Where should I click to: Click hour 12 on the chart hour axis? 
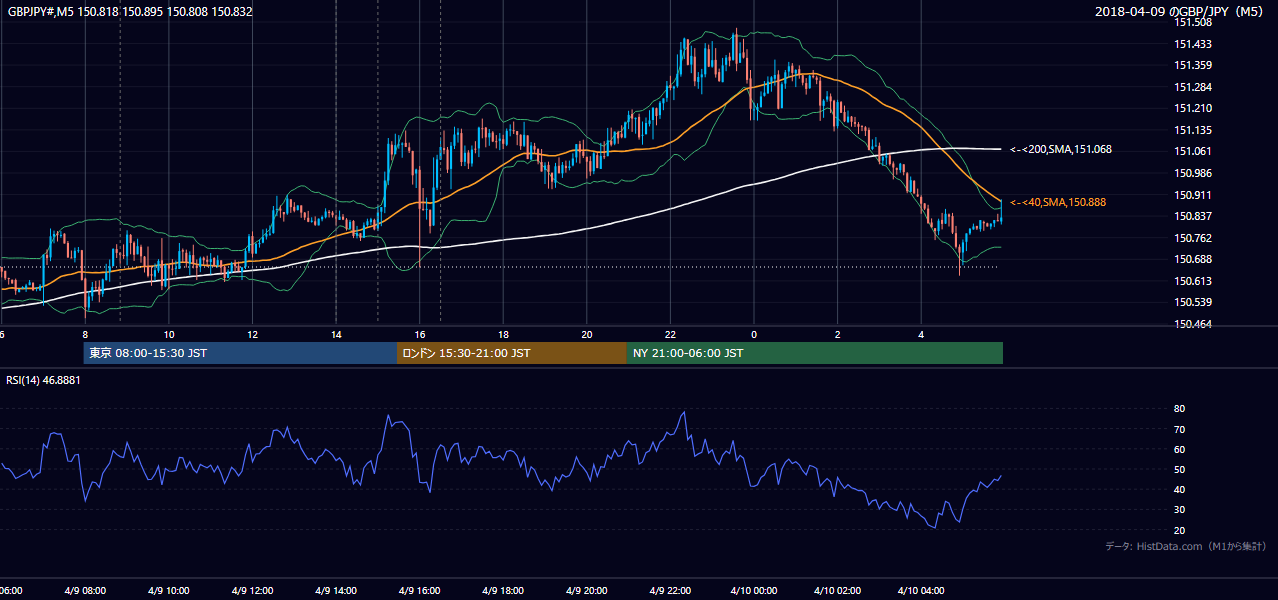[252, 335]
